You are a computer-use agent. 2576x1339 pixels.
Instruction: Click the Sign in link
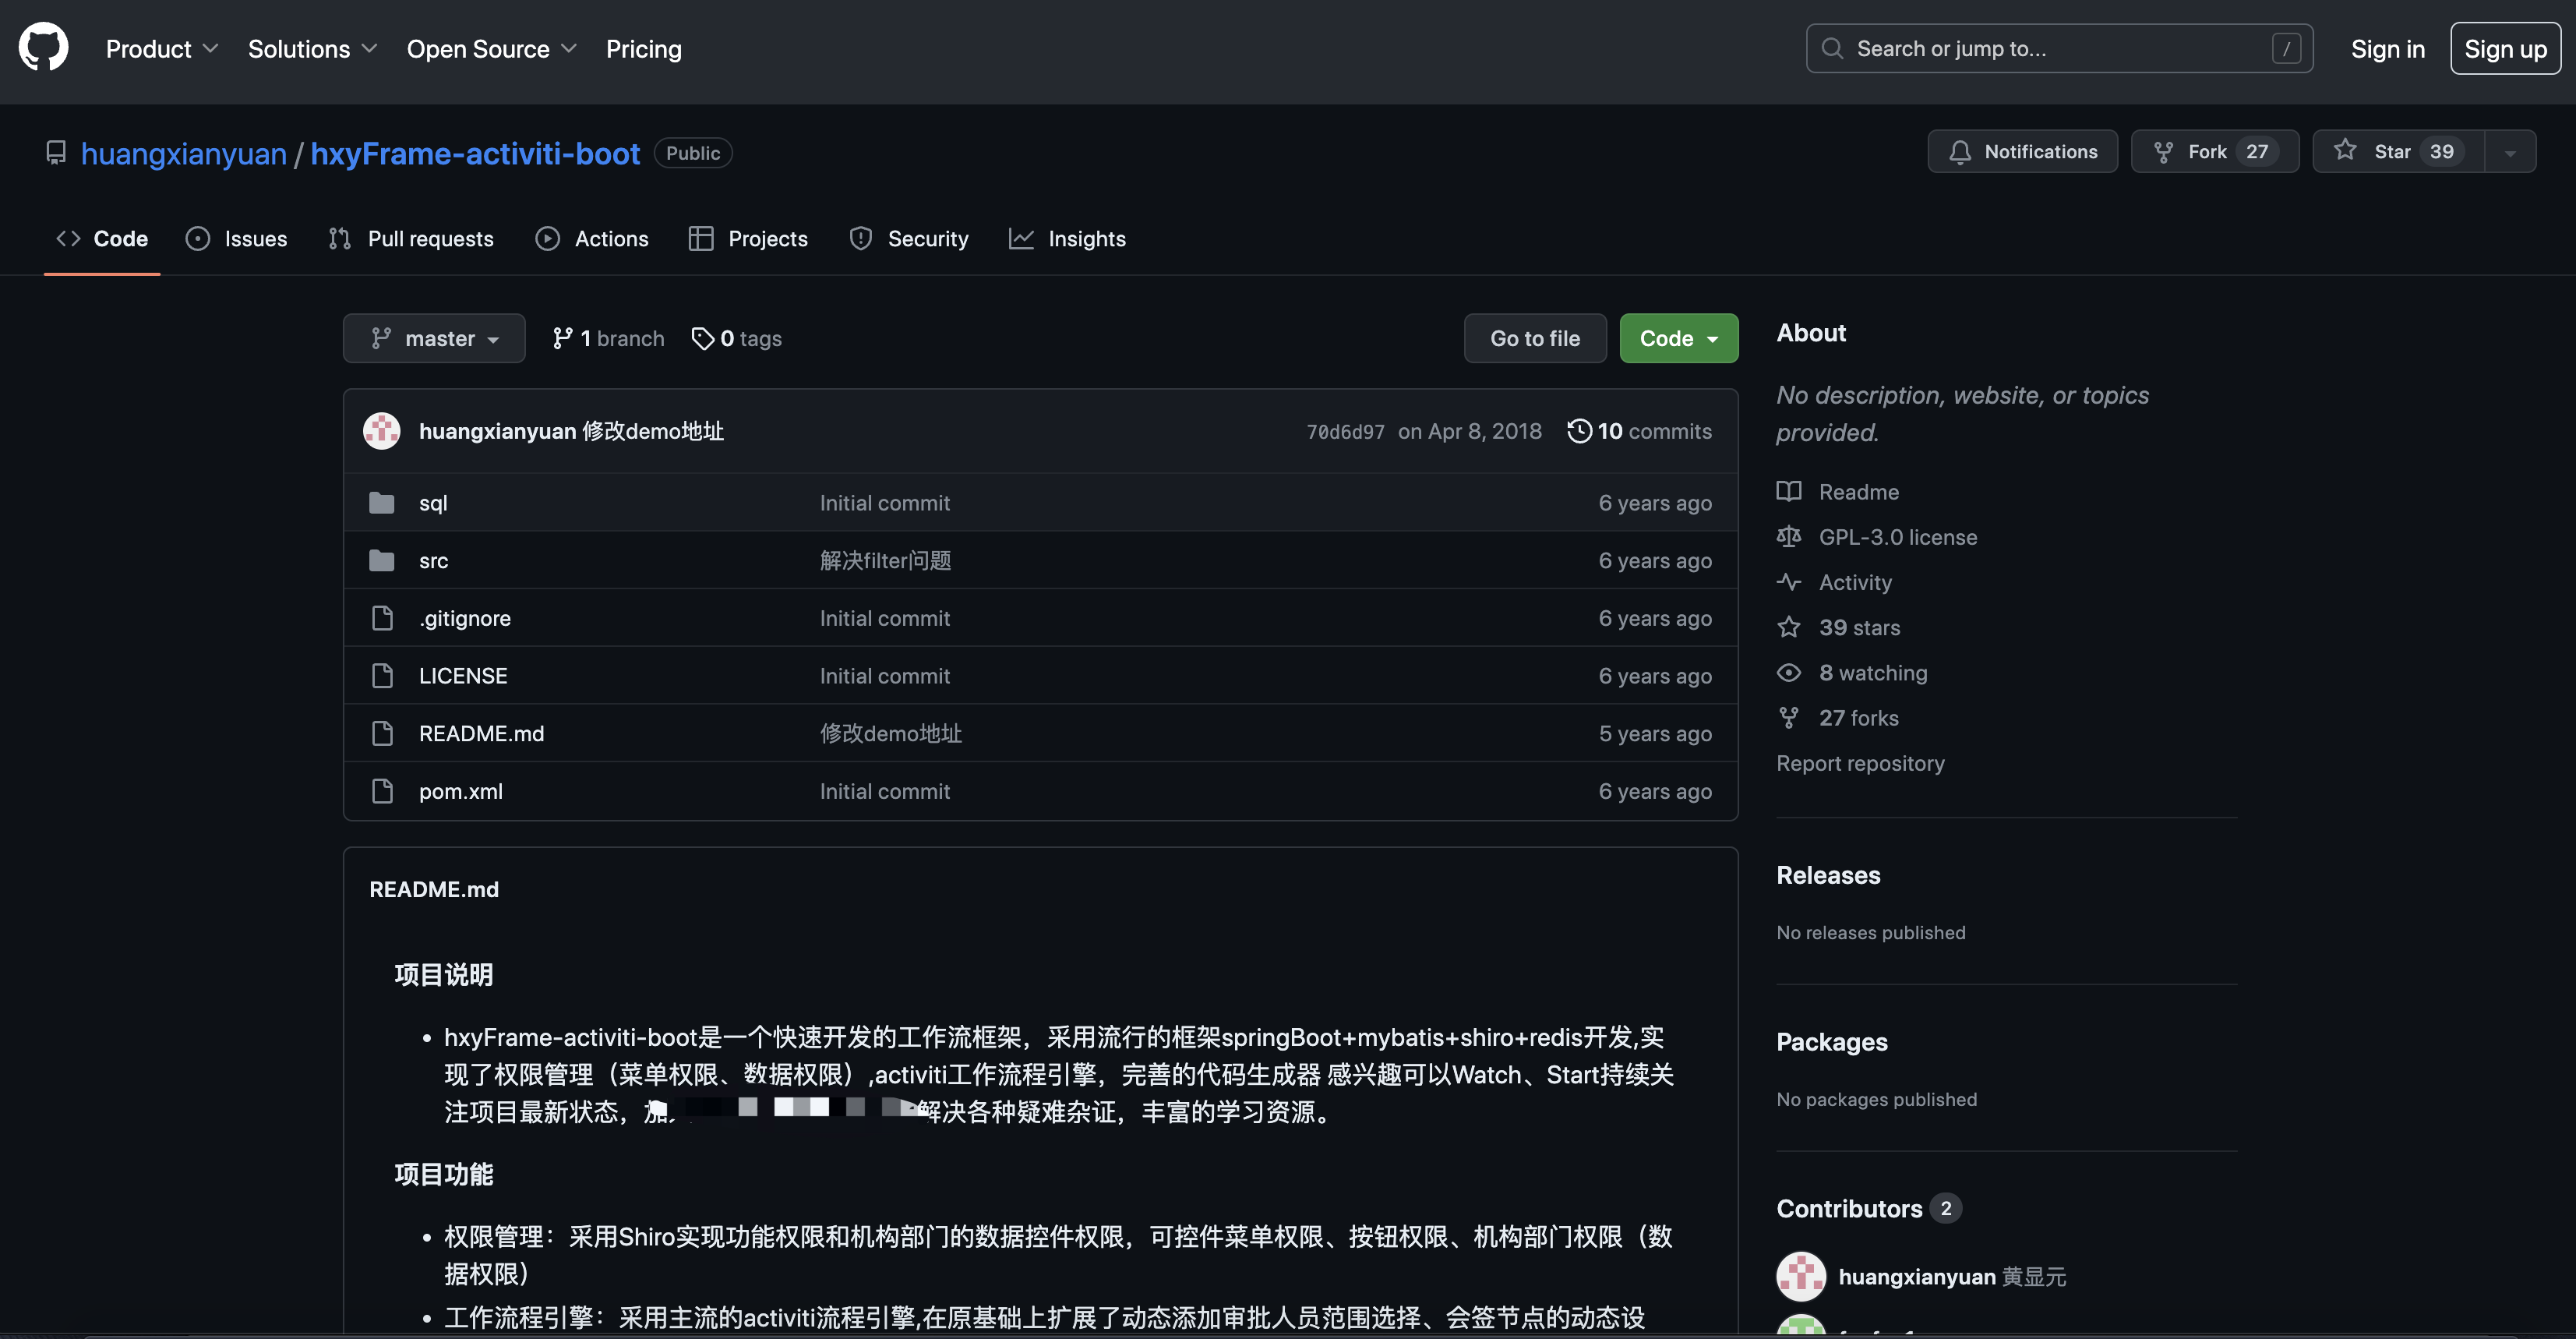(x=2387, y=49)
